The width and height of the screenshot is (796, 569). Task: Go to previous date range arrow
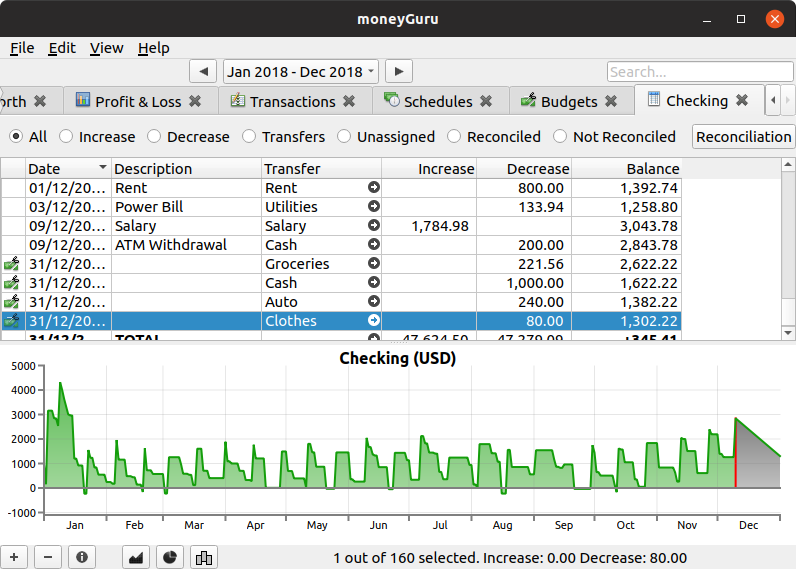(x=203, y=72)
